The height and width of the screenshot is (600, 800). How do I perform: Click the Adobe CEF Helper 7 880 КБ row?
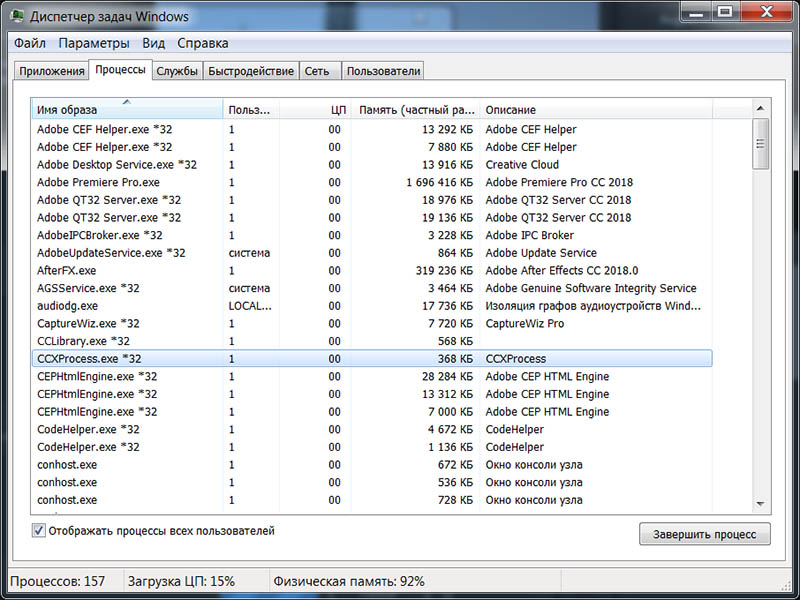(x=372, y=147)
